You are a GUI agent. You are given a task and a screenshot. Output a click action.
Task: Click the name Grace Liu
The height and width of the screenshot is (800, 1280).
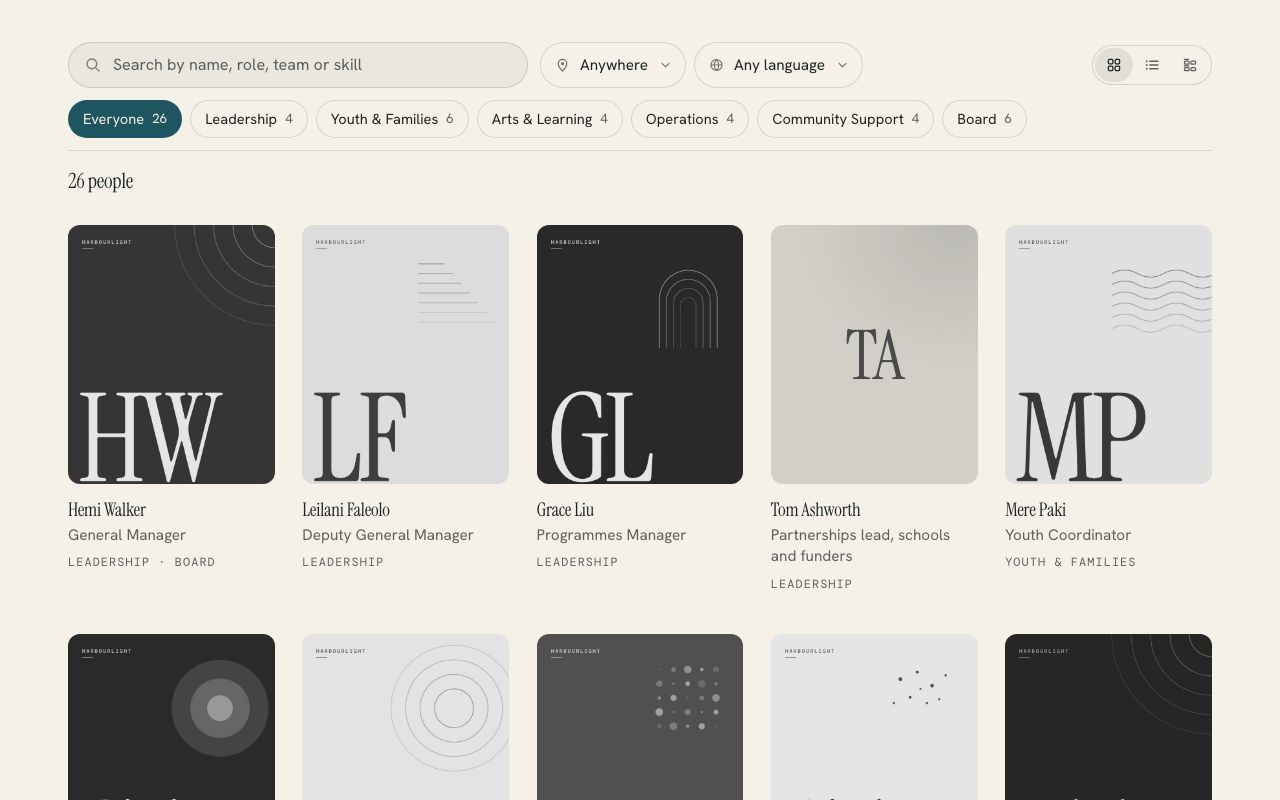pos(565,510)
